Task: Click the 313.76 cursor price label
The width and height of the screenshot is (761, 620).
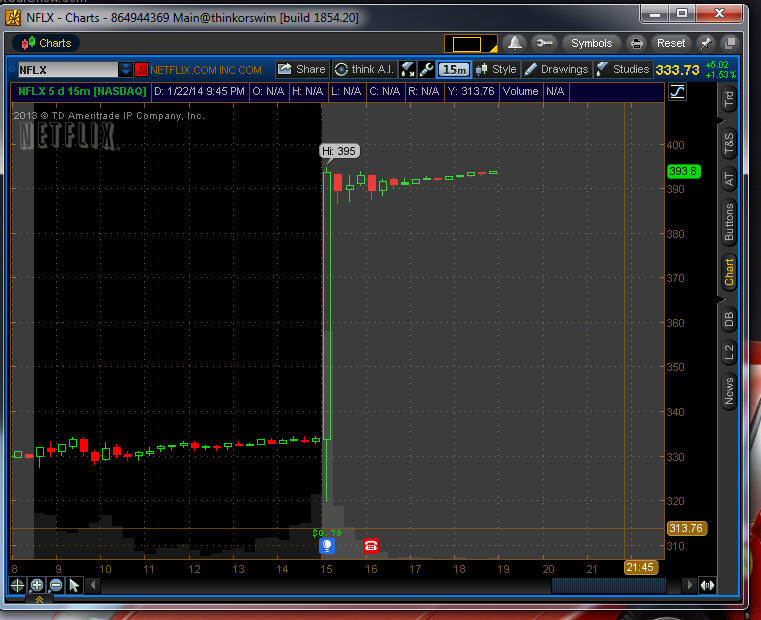Action: pyautogui.click(x=687, y=528)
